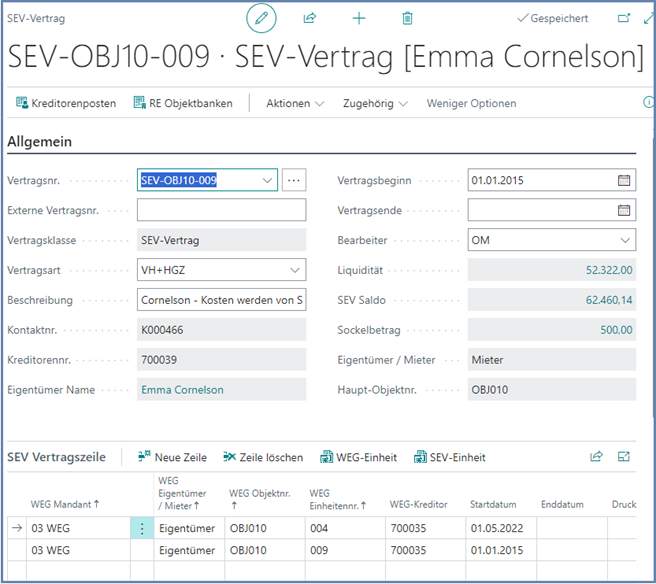Screen dimensions: 656x584
Task: Click Kreditorenposten button
Action: pyautogui.click(x=66, y=103)
